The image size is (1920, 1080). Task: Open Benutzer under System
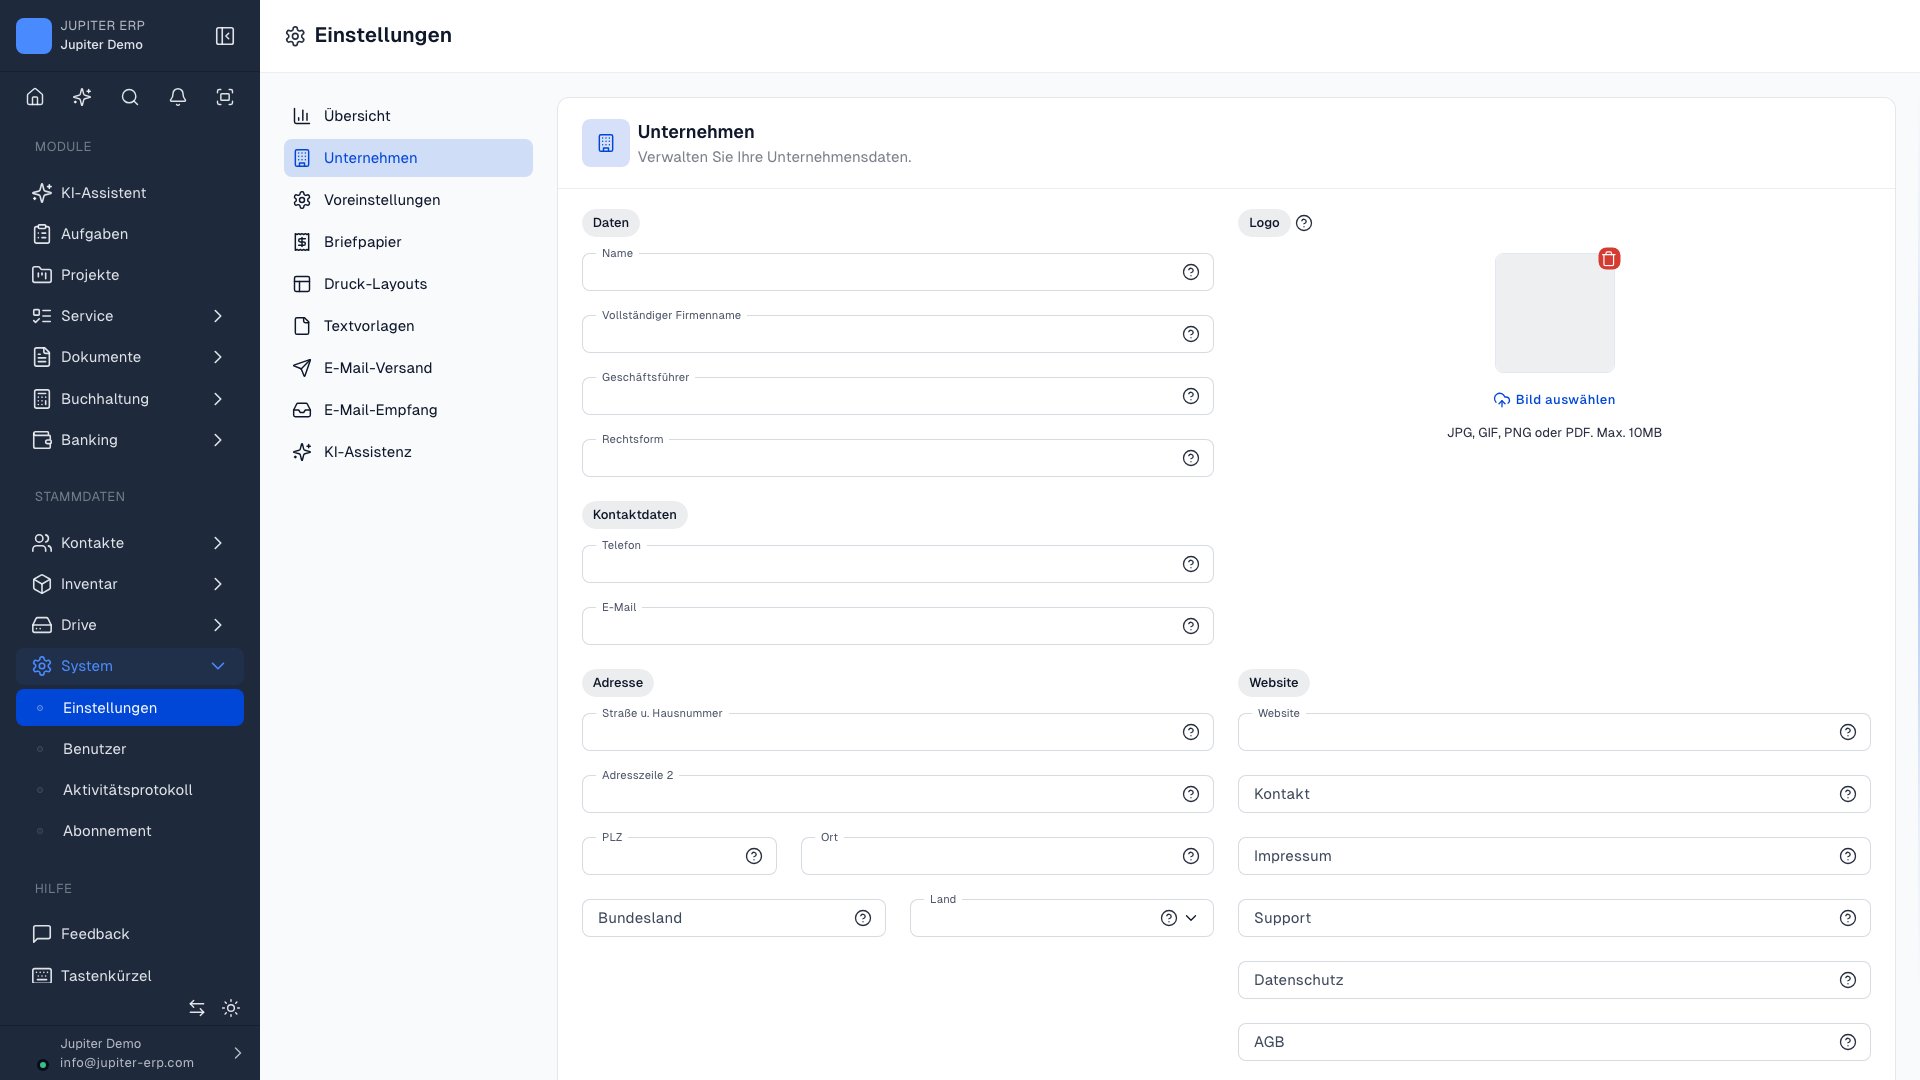click(130, 749)
